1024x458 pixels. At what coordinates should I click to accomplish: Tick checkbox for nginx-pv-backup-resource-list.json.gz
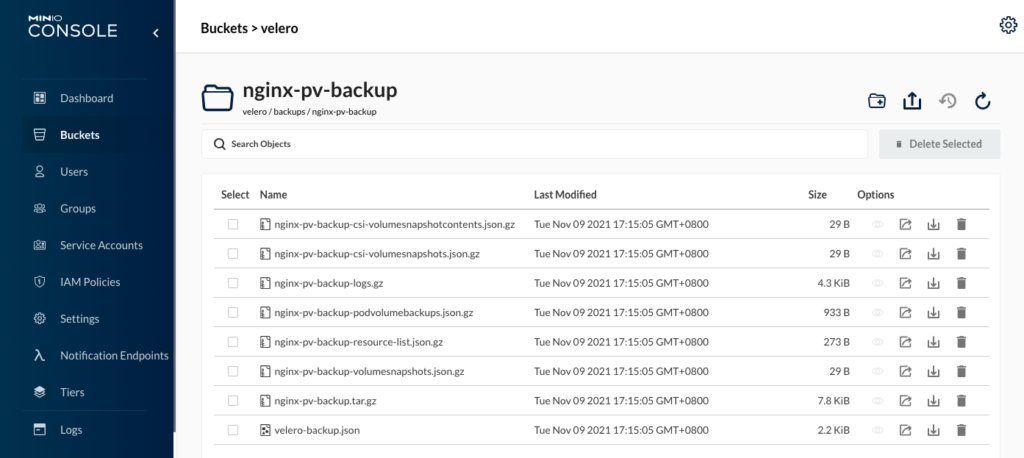coord(233,342)
